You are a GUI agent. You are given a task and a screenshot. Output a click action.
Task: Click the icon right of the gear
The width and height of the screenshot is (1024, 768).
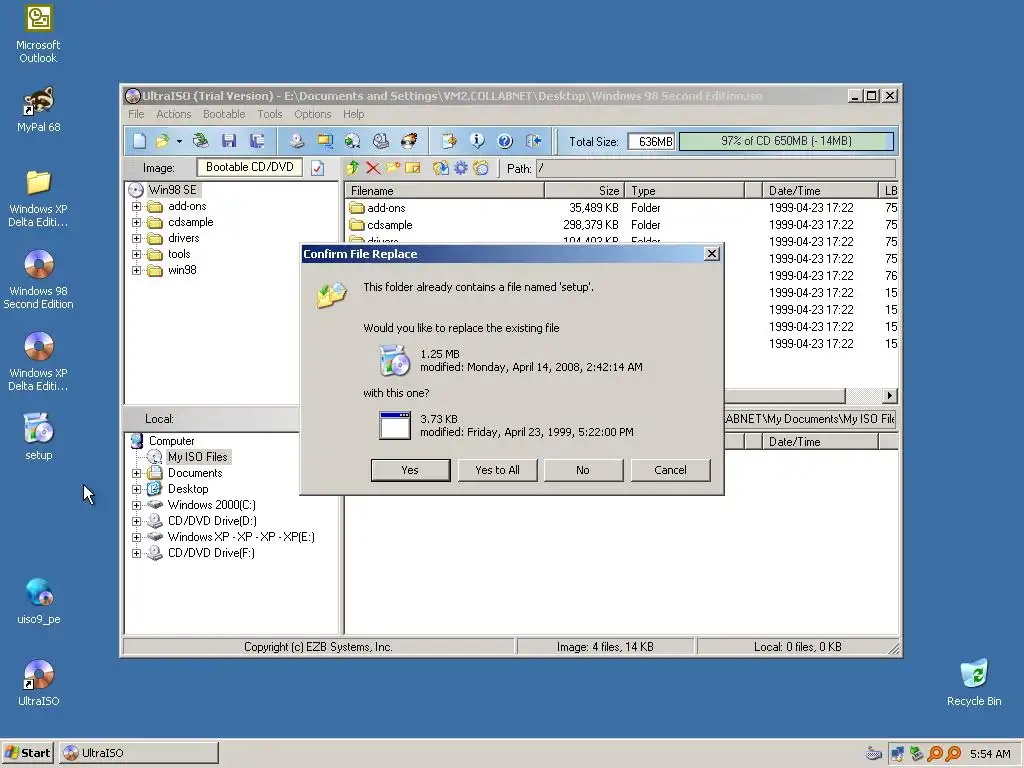coord(481,168)
